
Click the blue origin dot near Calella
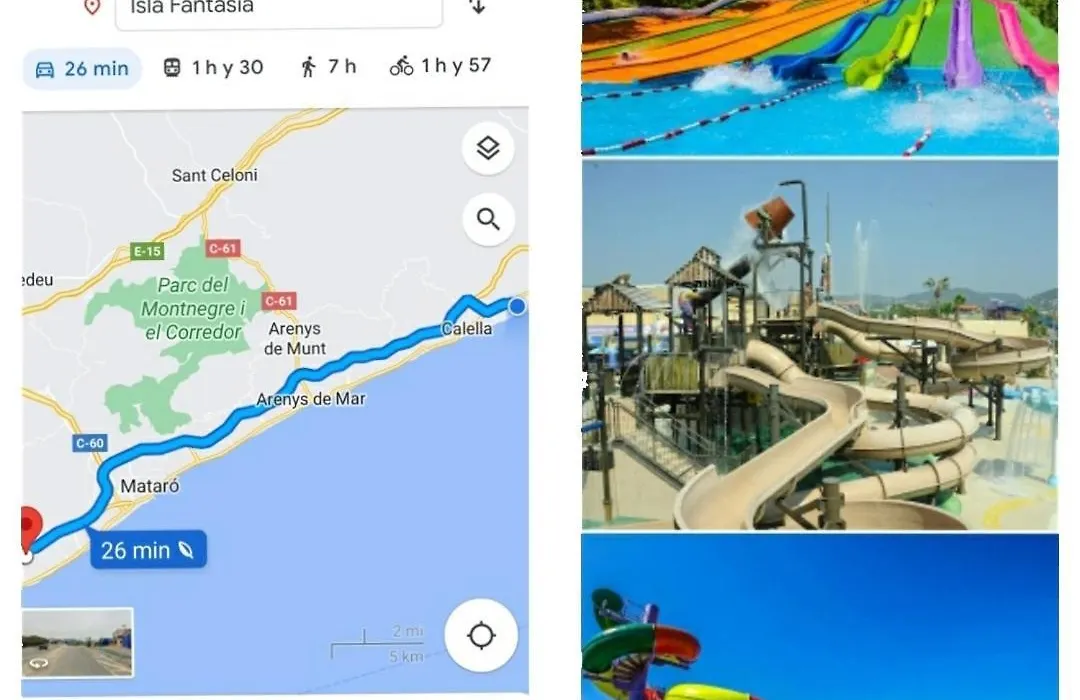[517, 307]
